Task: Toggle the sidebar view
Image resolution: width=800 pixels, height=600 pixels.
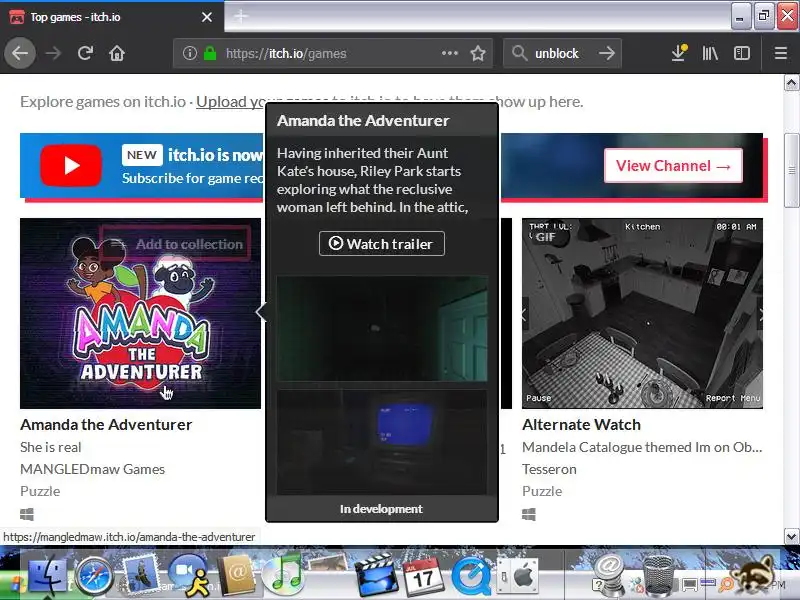Action: pos(742,53)
